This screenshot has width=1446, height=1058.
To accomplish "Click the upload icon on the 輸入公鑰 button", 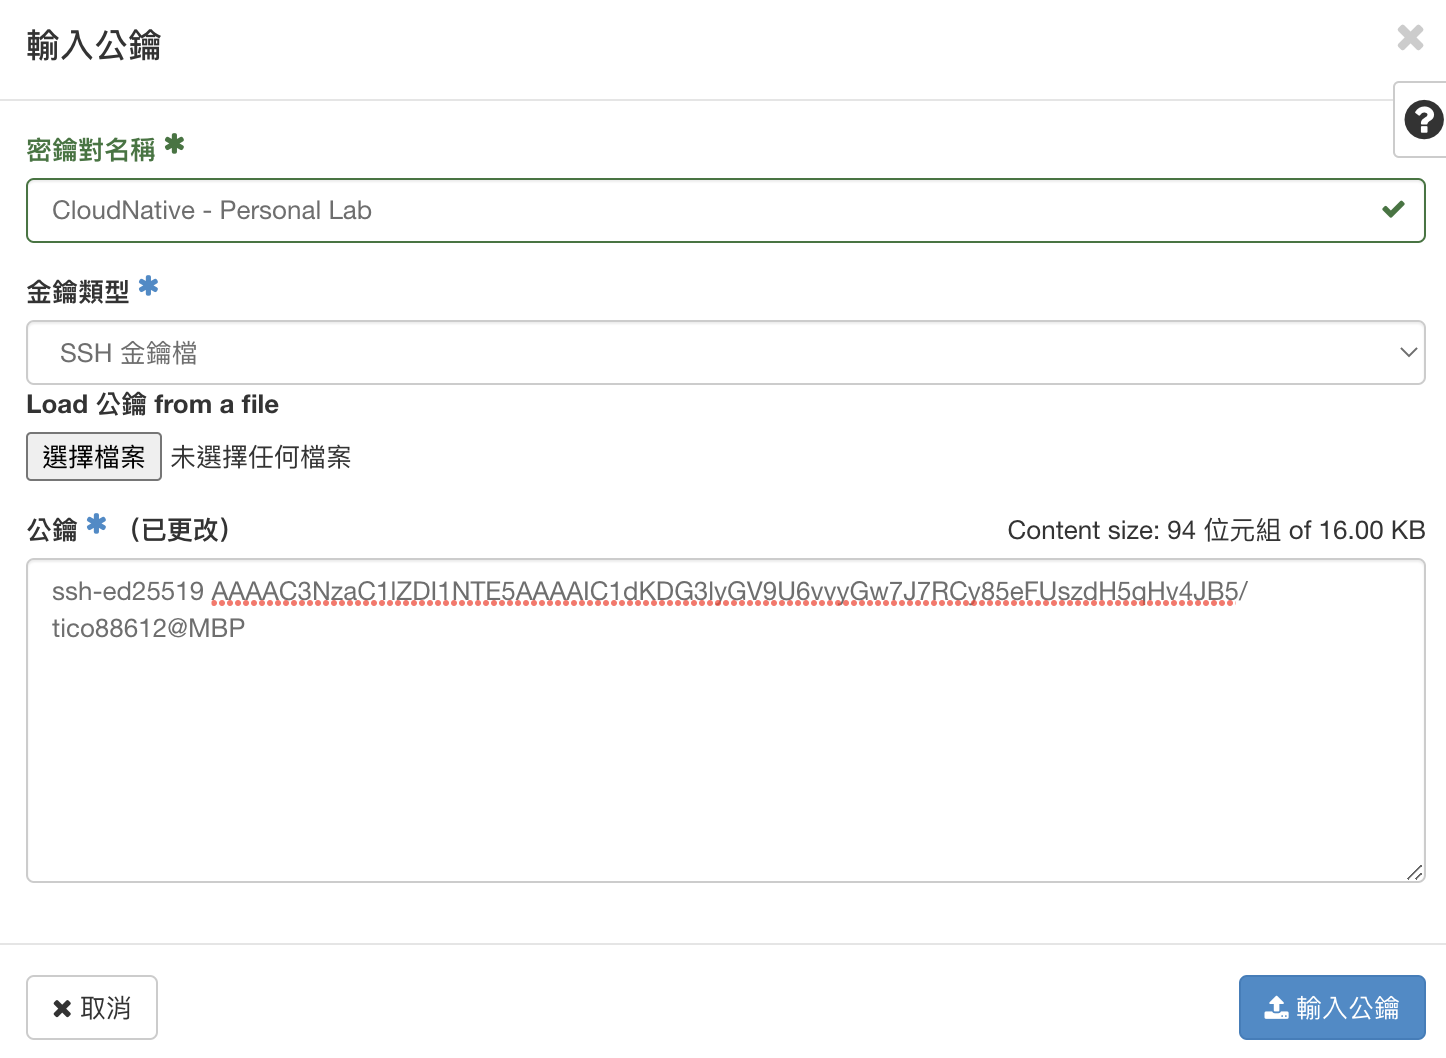I will (x=1276, y=1007).
